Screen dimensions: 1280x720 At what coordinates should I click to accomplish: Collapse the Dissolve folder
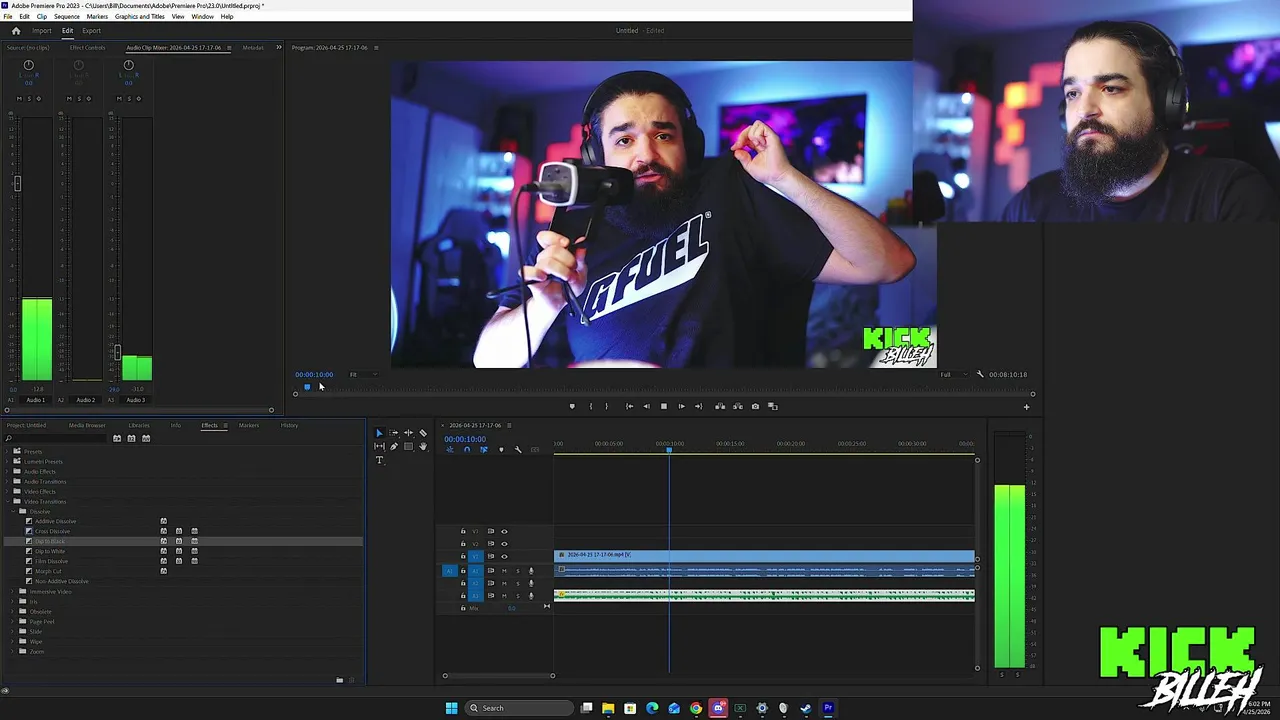pos(15,512)
